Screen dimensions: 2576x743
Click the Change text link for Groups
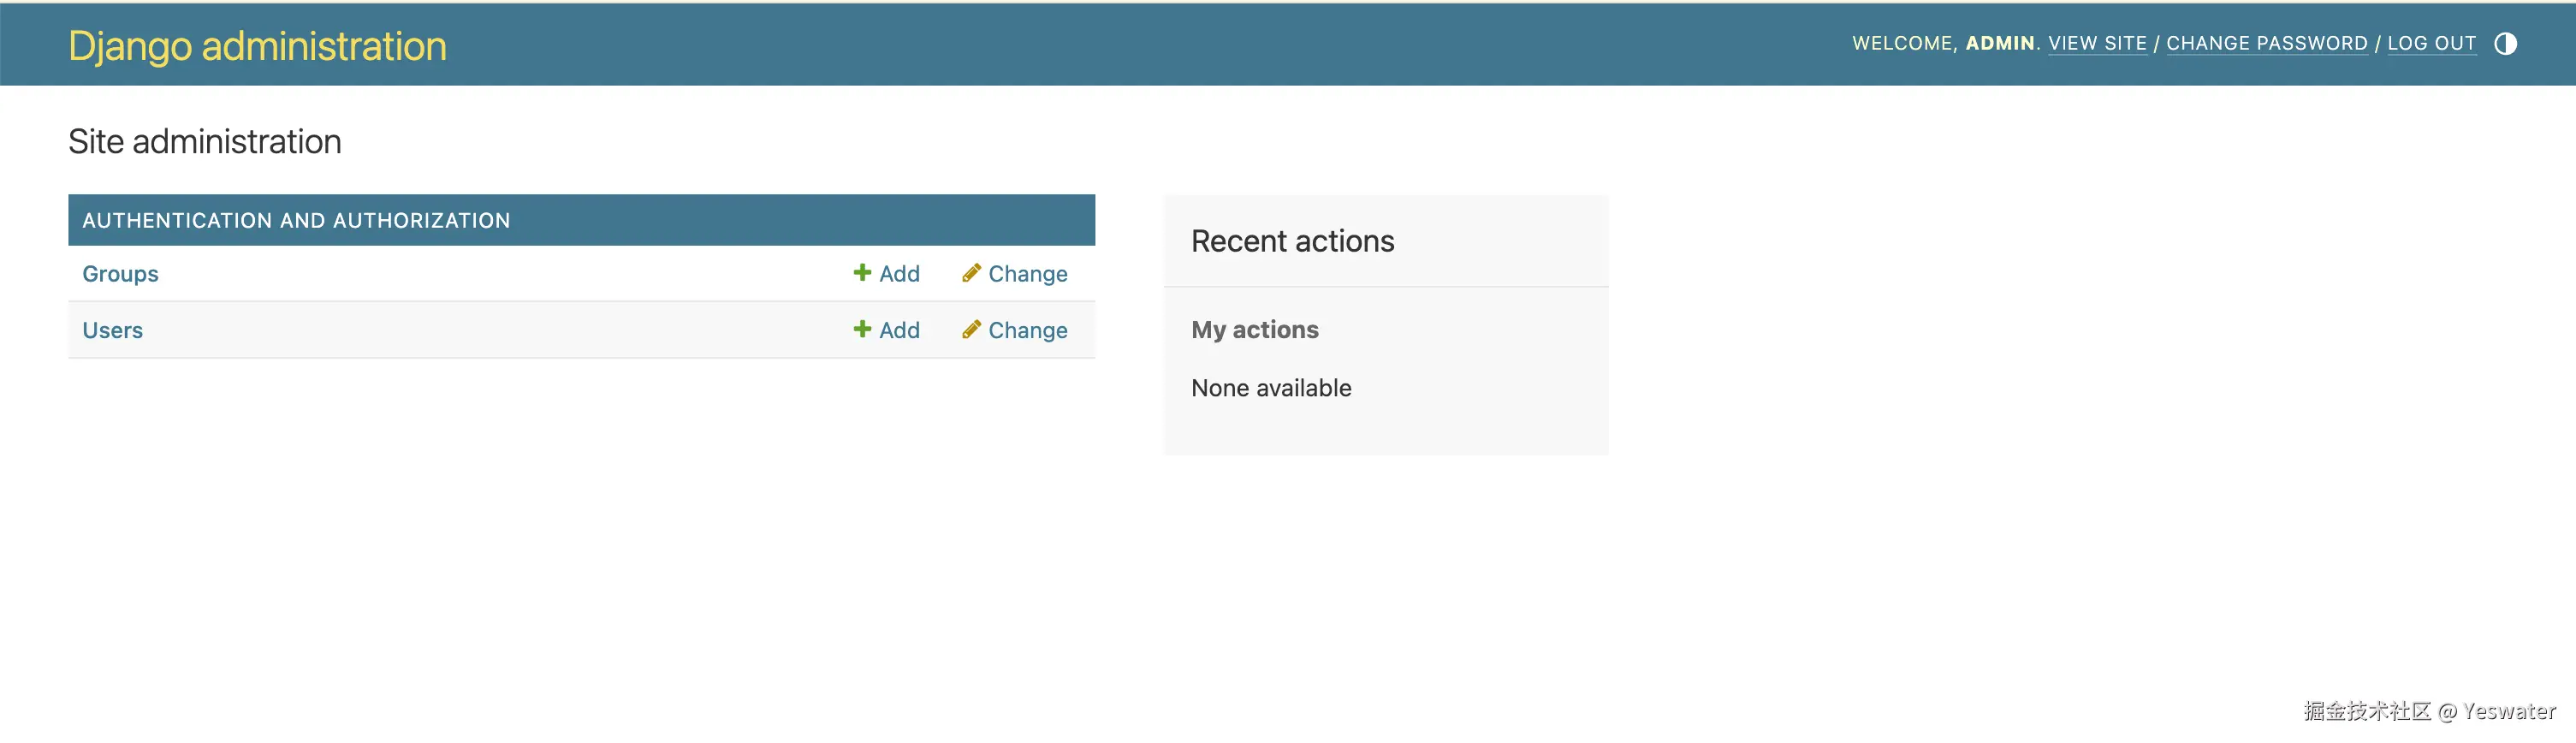(1027, 274)
